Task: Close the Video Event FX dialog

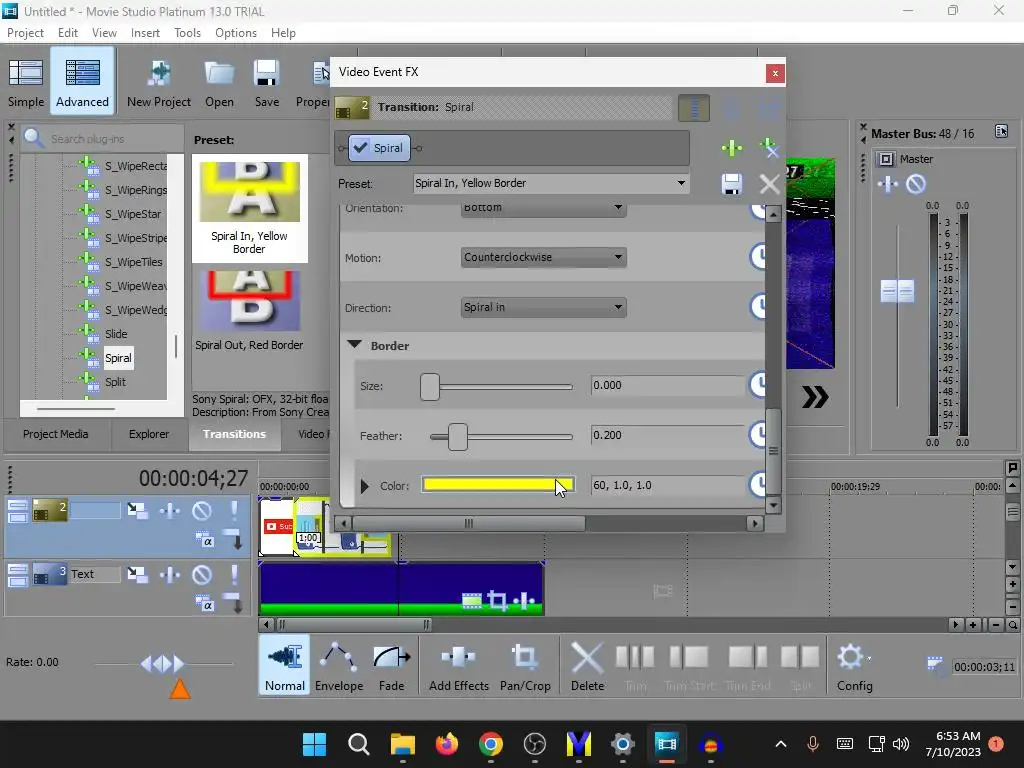Action: 775,73
